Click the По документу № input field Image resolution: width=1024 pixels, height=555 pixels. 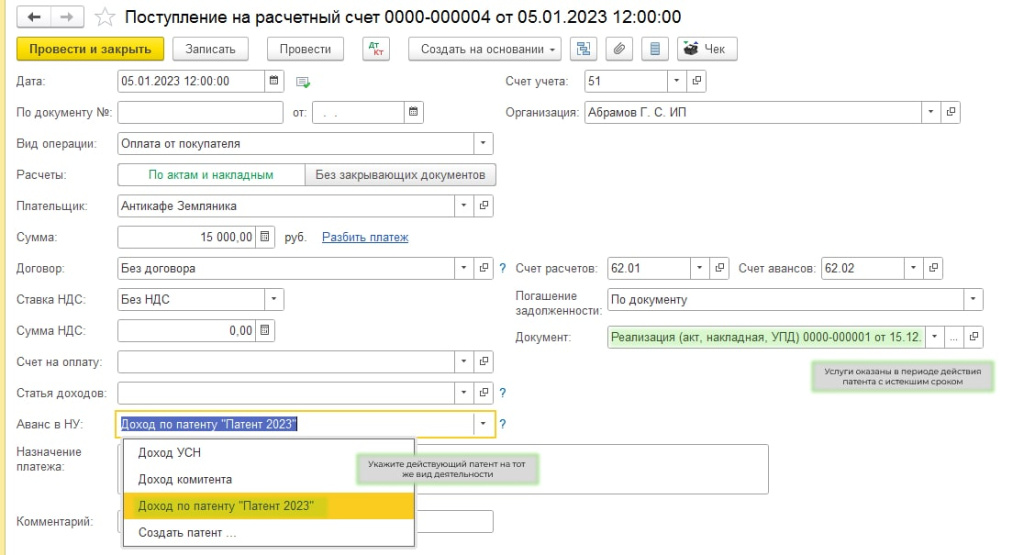pyautogui.click(x=200, y=112)
